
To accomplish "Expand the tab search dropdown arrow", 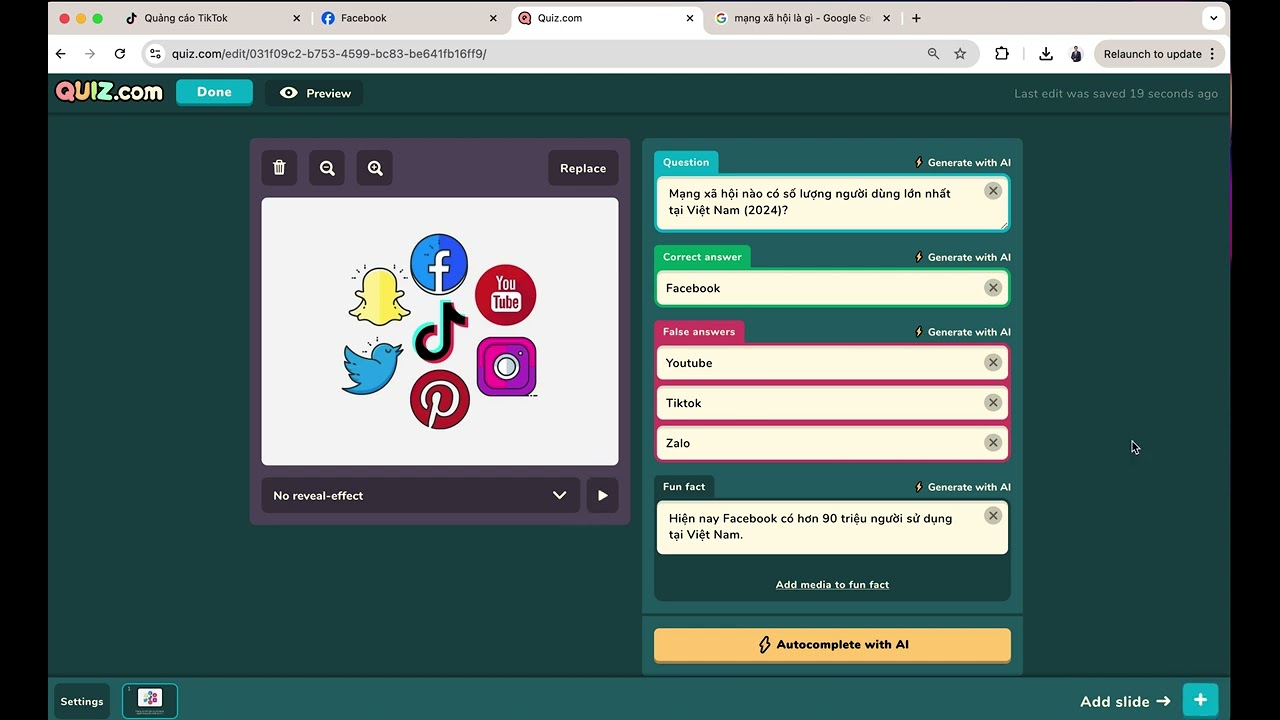I will 1214,18.
